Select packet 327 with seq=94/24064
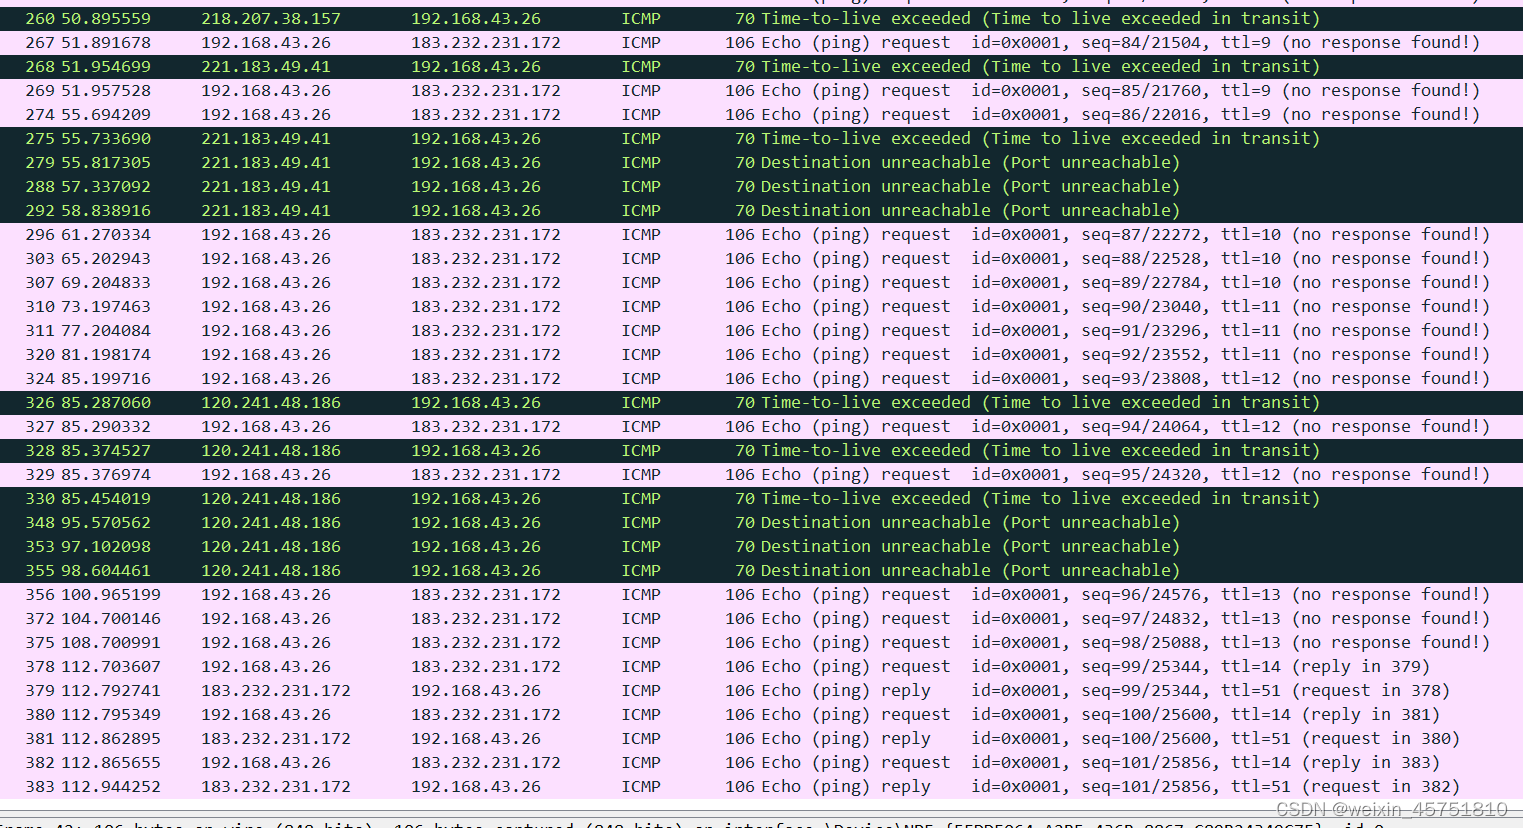Screen dimensions: 1523x828 (x=761, y=427)
